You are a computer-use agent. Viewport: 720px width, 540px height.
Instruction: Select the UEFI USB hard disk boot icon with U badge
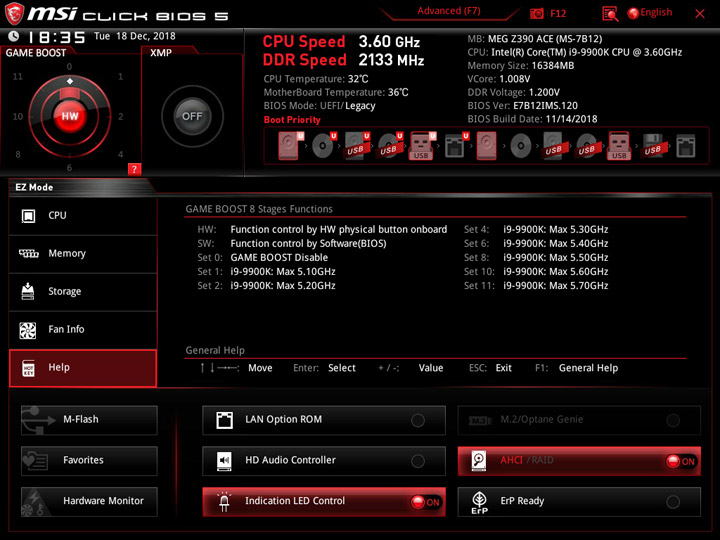[x=356, y=146]
